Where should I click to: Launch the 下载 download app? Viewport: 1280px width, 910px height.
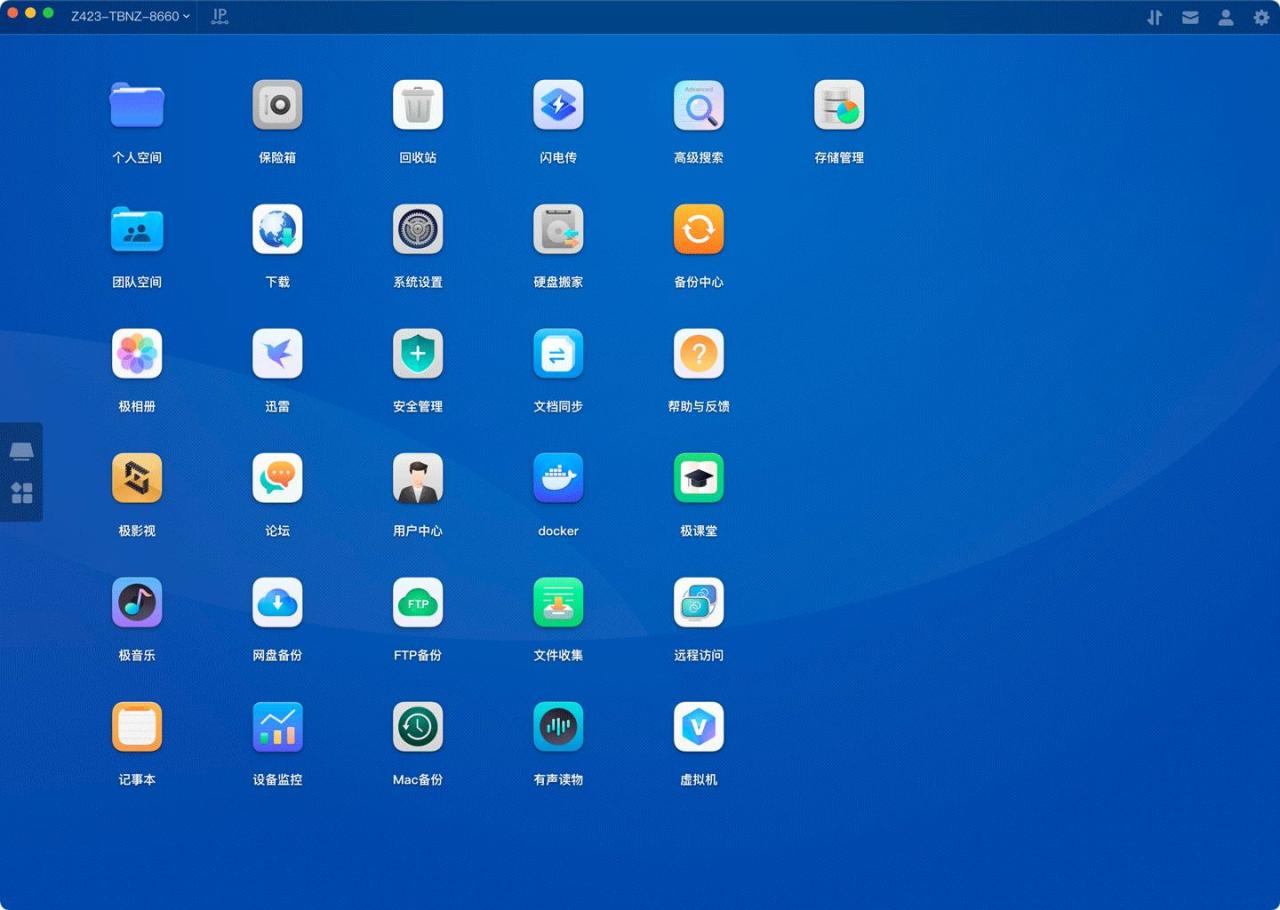point(277,229)
